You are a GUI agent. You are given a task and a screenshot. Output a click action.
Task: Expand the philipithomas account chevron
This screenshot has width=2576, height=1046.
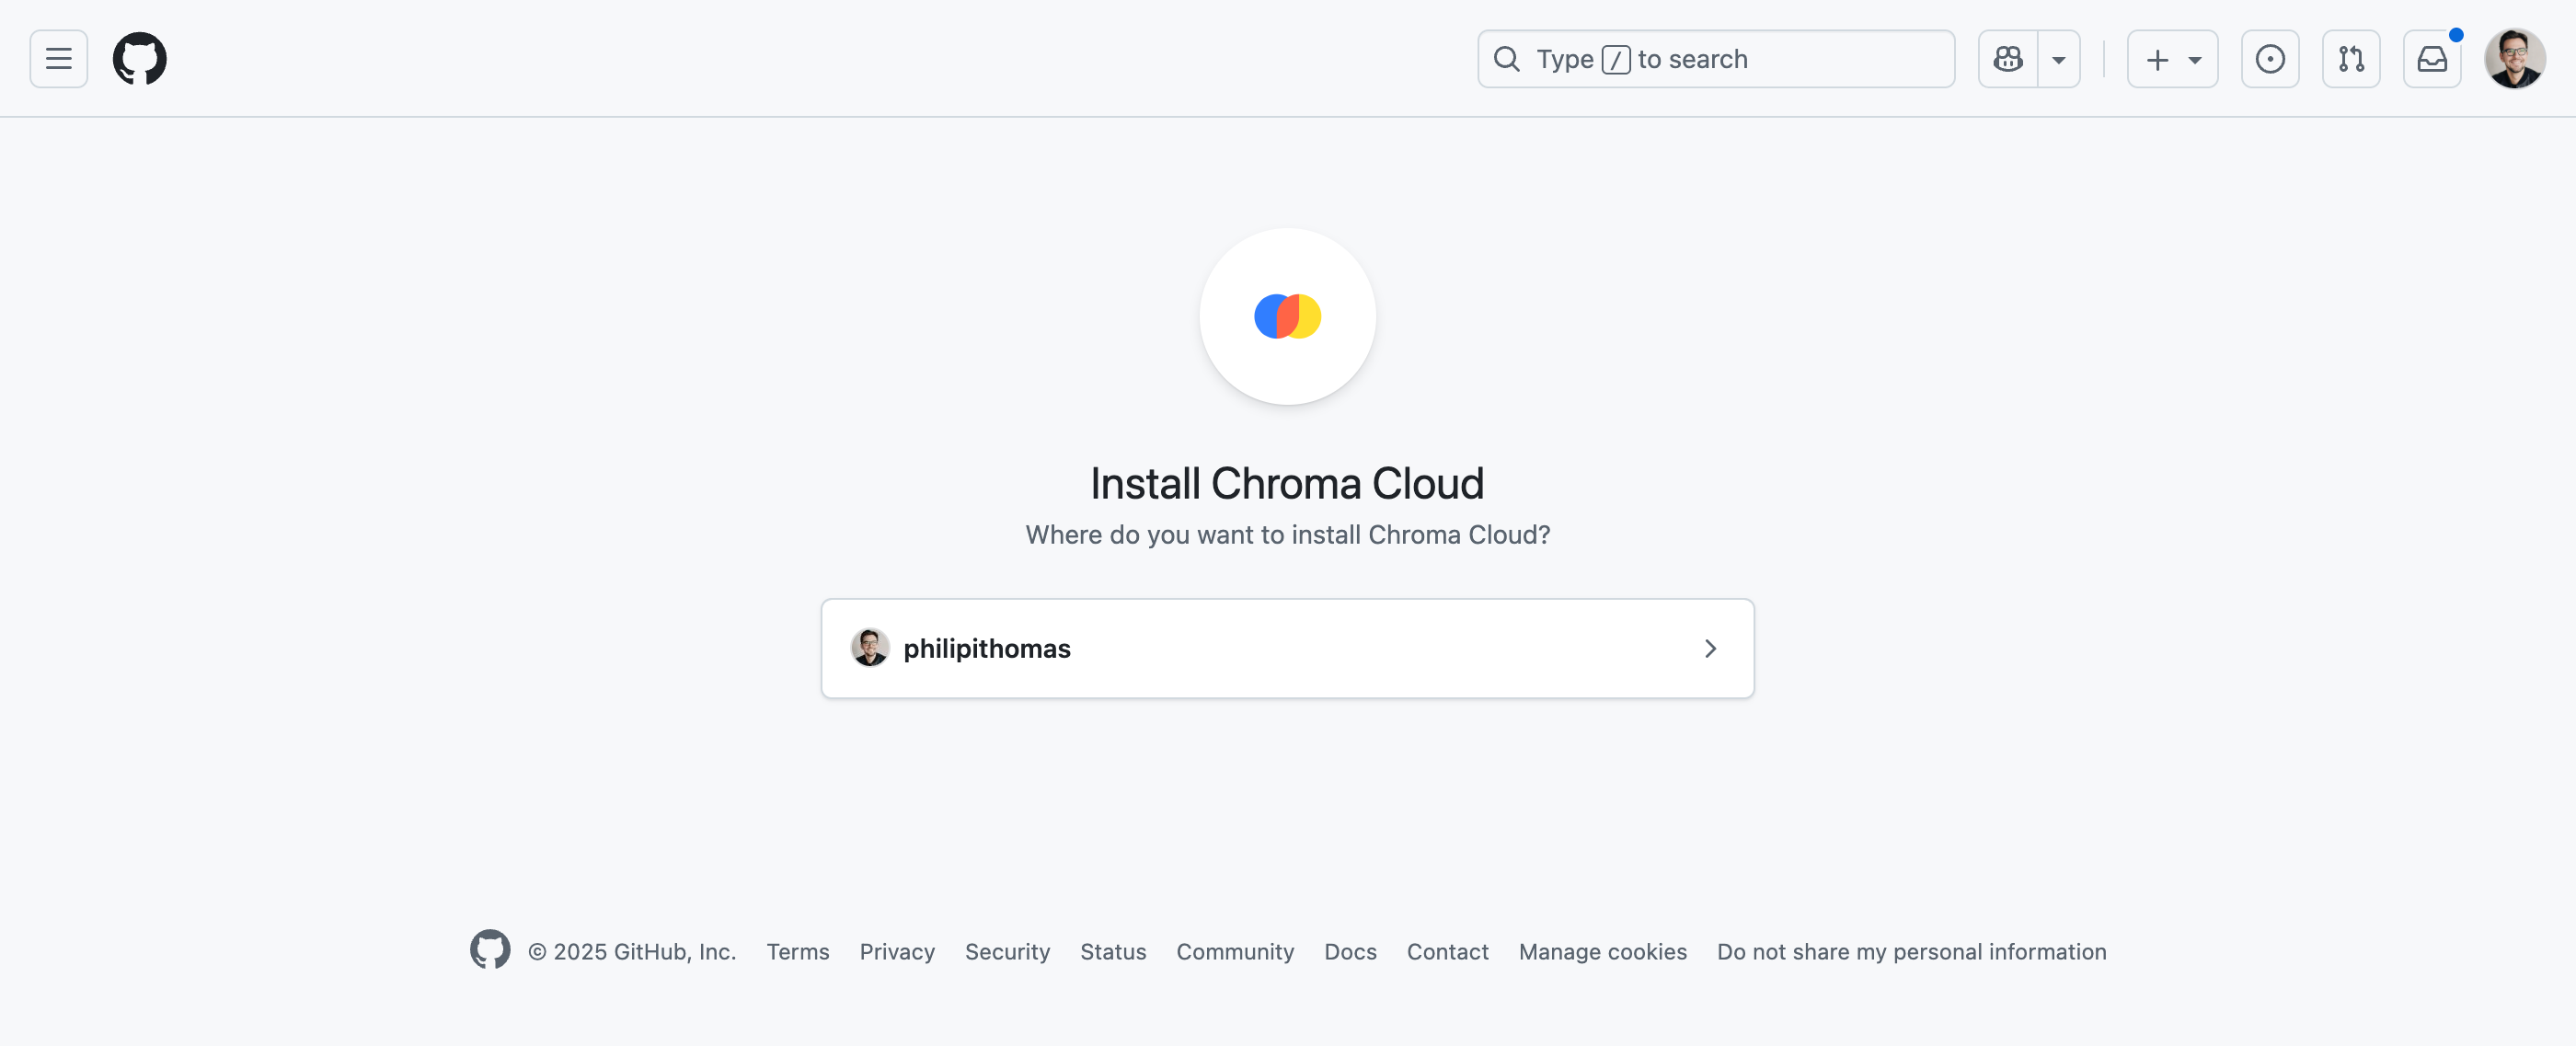tap(1710, 648)
